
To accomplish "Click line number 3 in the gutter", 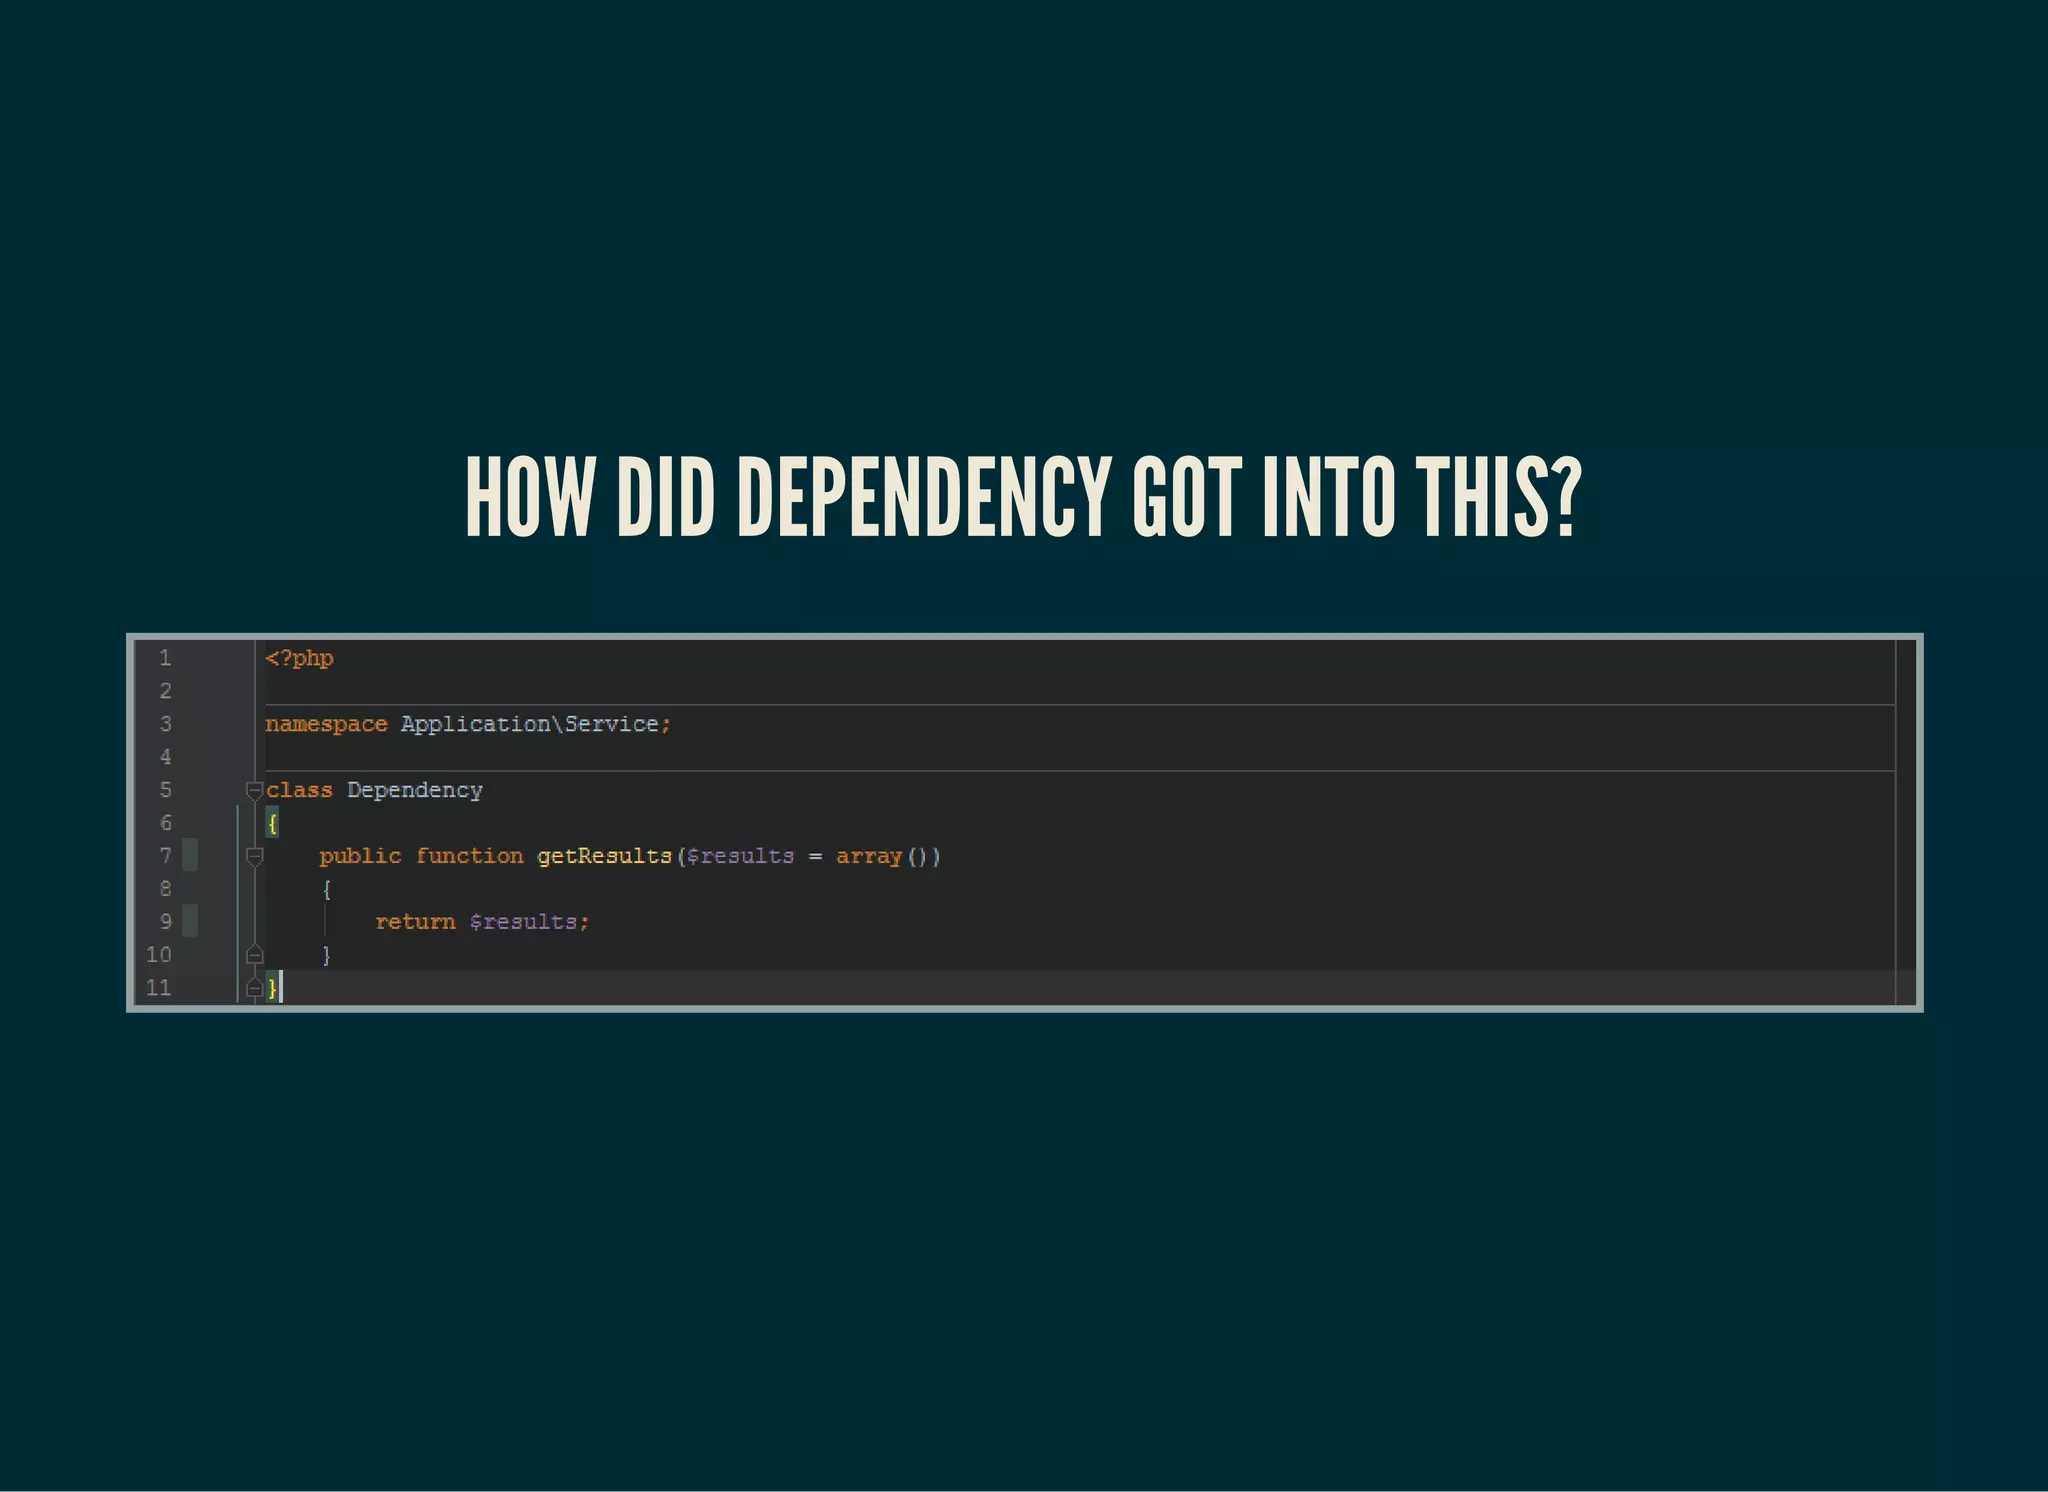I will 166,724.
